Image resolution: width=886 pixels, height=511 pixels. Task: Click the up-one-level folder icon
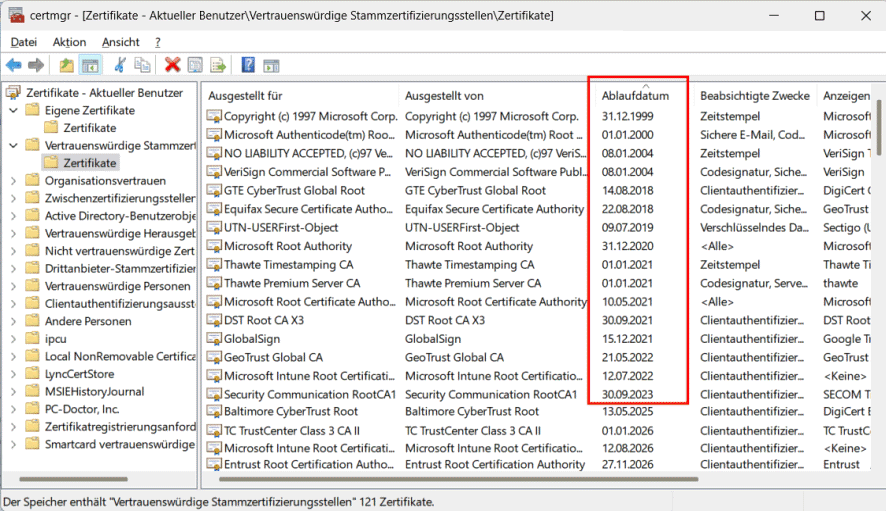[66, 65]
